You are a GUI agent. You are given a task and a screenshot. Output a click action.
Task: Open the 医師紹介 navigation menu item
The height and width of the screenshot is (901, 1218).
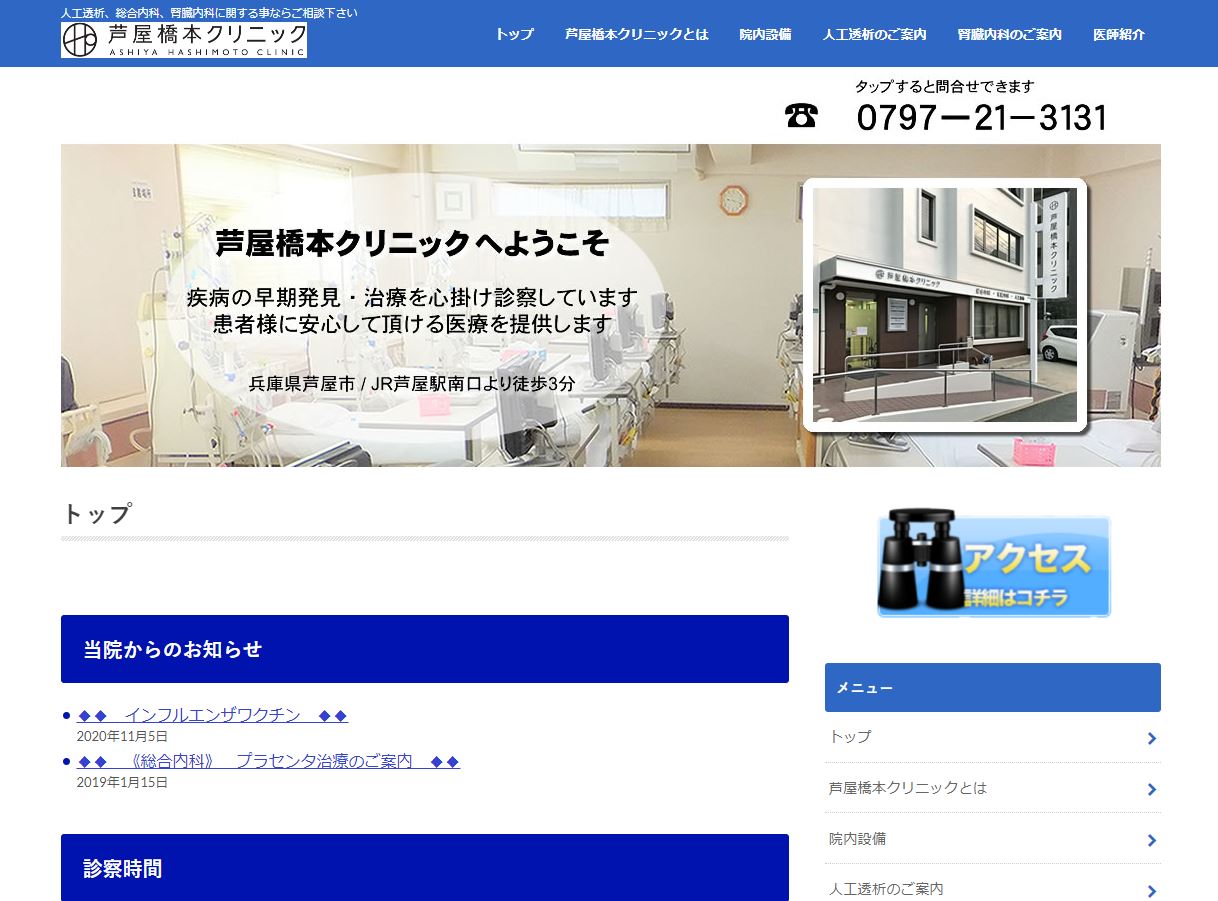point(1118,33)
